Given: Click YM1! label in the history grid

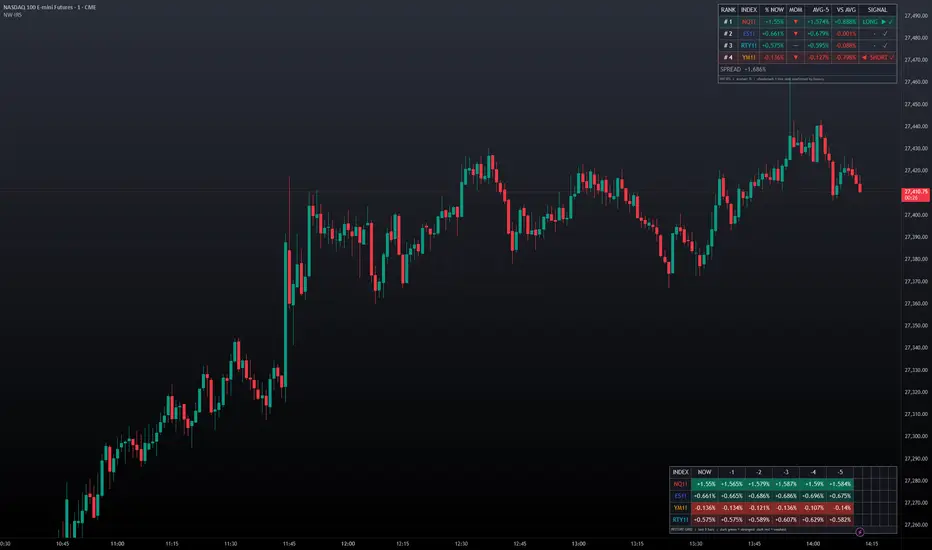Looking at the screenshot, I should 681,508.
